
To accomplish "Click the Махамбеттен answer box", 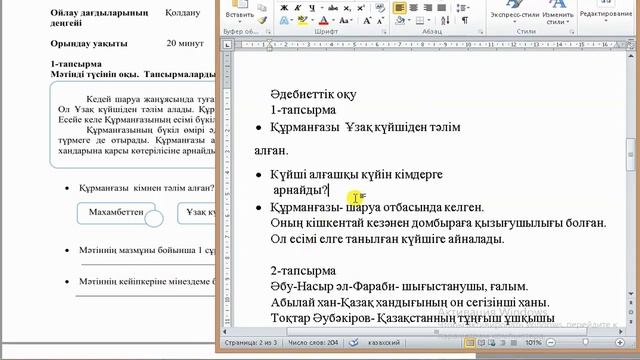I will click(116, 213).
